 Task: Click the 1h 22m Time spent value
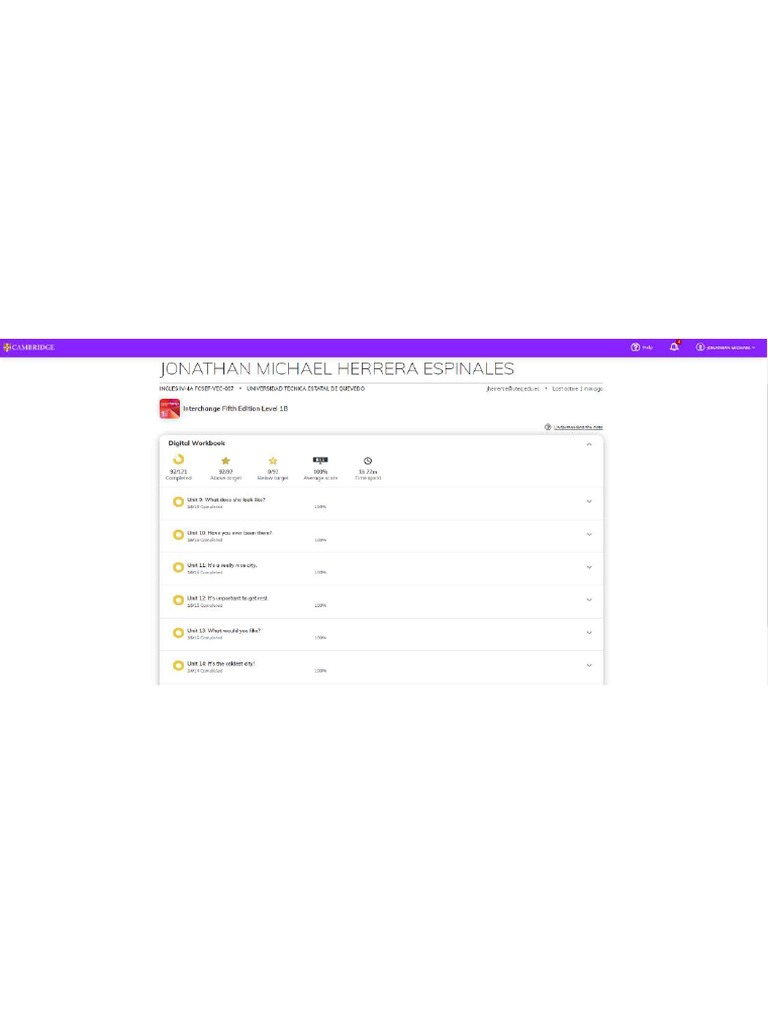(x=368, y=472)
